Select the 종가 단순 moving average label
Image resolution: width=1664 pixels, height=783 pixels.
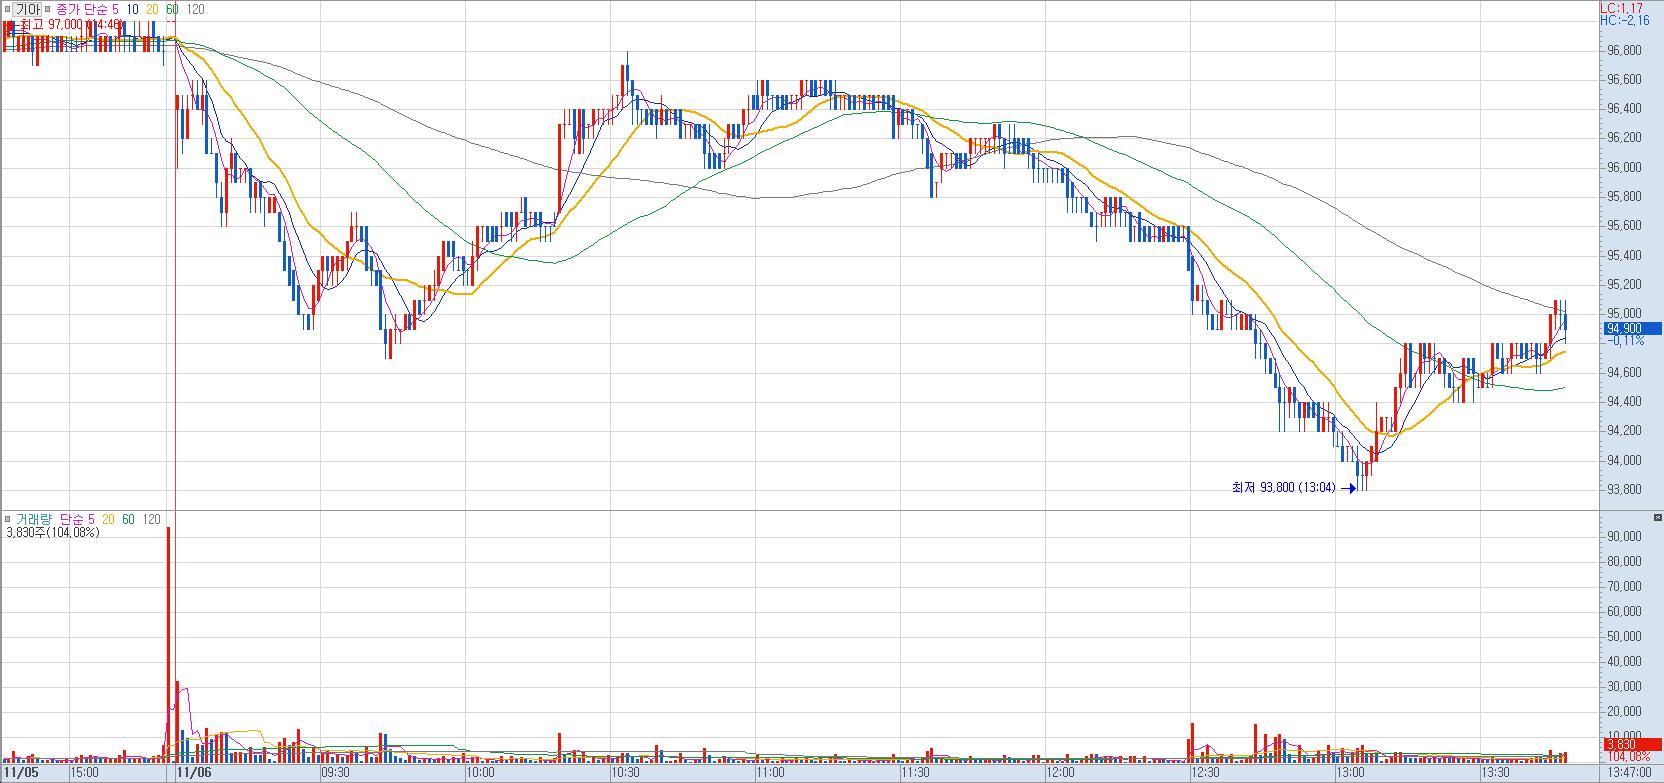[x=82, y=9]
